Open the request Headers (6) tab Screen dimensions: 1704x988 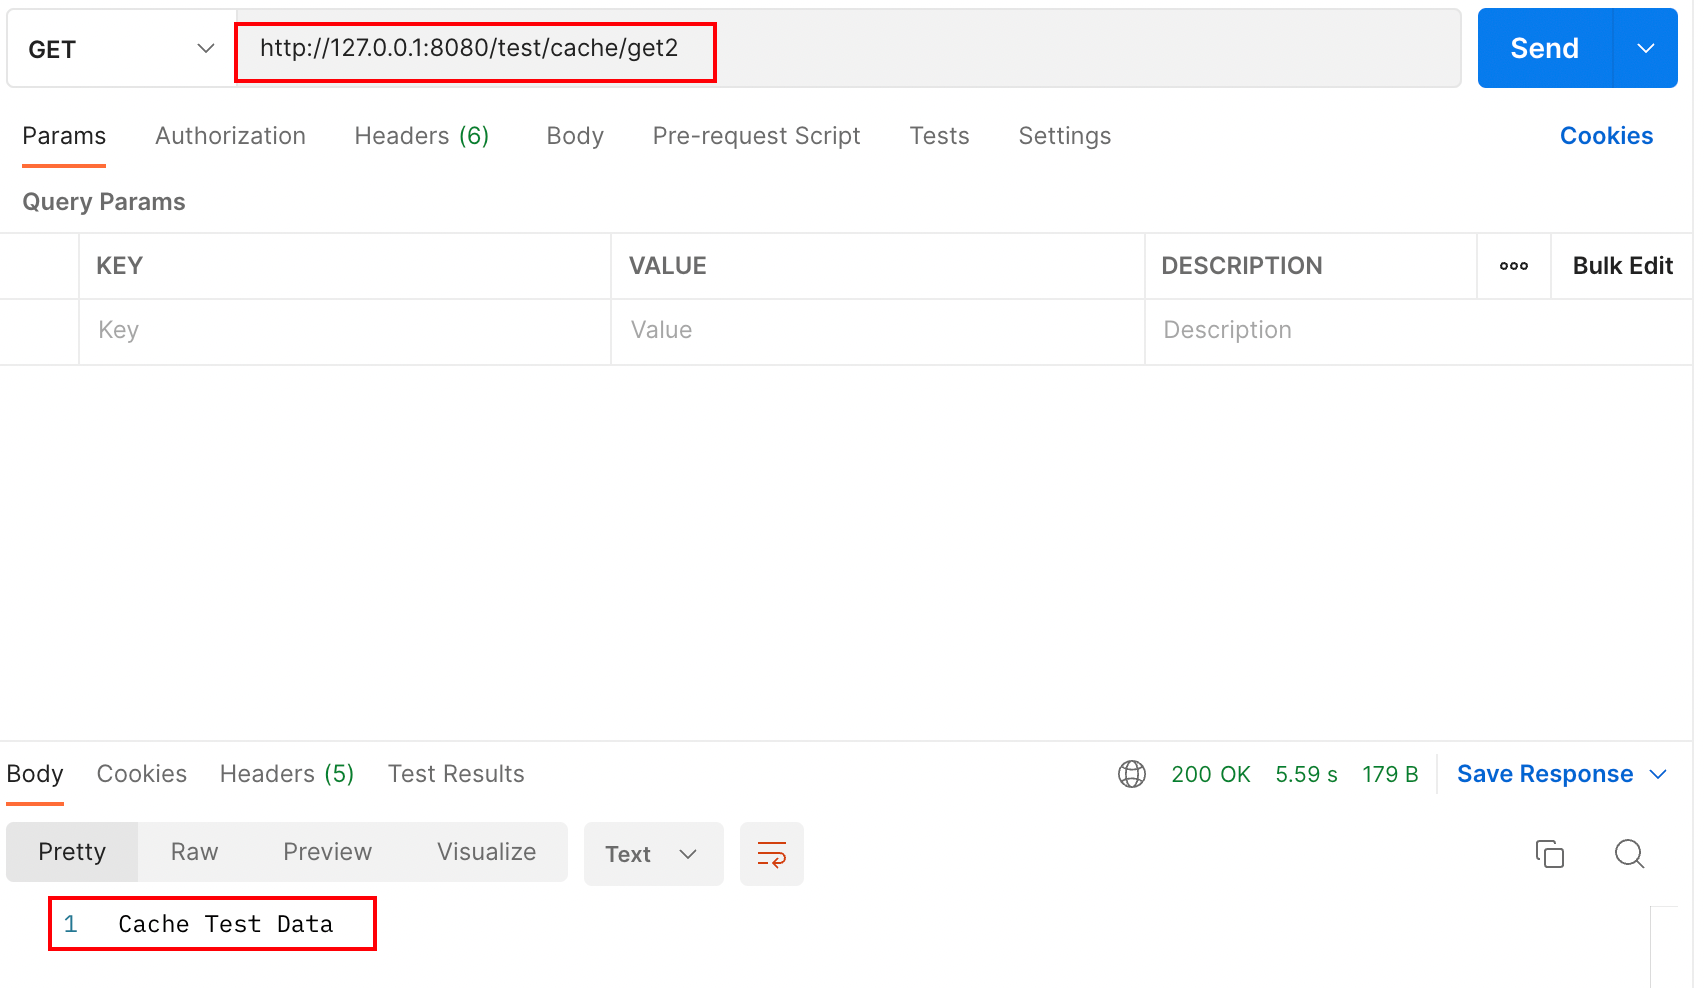pos(421,136)
